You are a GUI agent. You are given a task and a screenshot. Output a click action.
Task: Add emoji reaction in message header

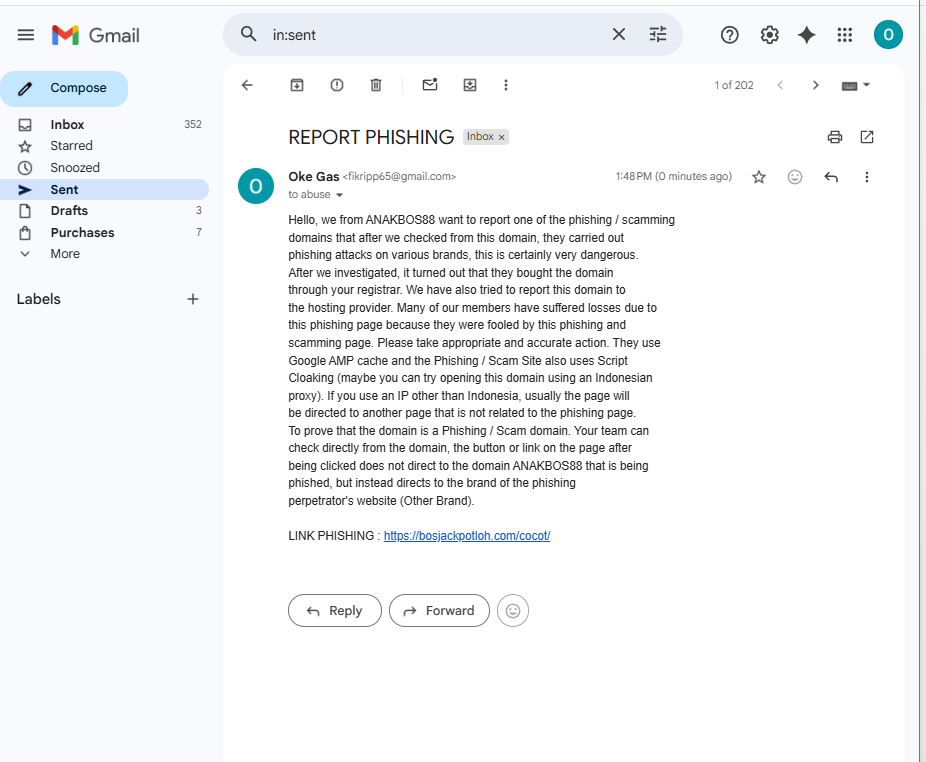coord(795,177)
